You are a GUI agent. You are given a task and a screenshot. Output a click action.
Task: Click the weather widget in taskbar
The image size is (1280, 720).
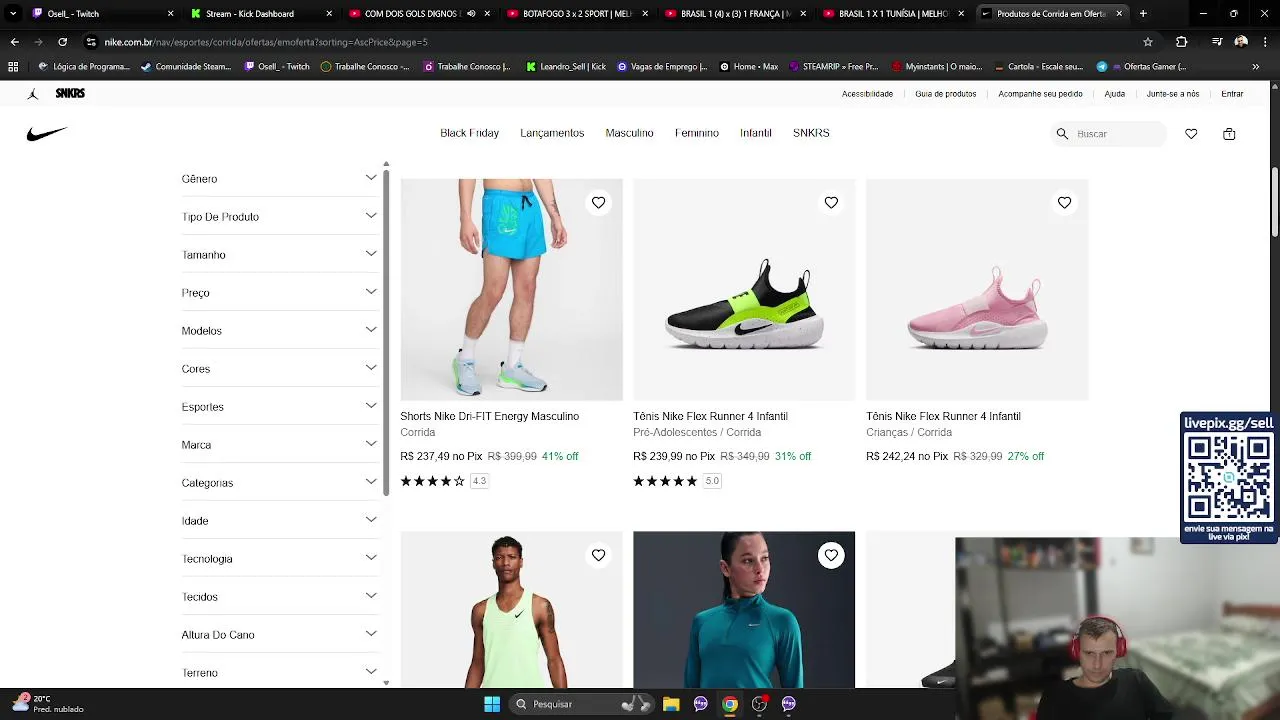click(48, 704)
